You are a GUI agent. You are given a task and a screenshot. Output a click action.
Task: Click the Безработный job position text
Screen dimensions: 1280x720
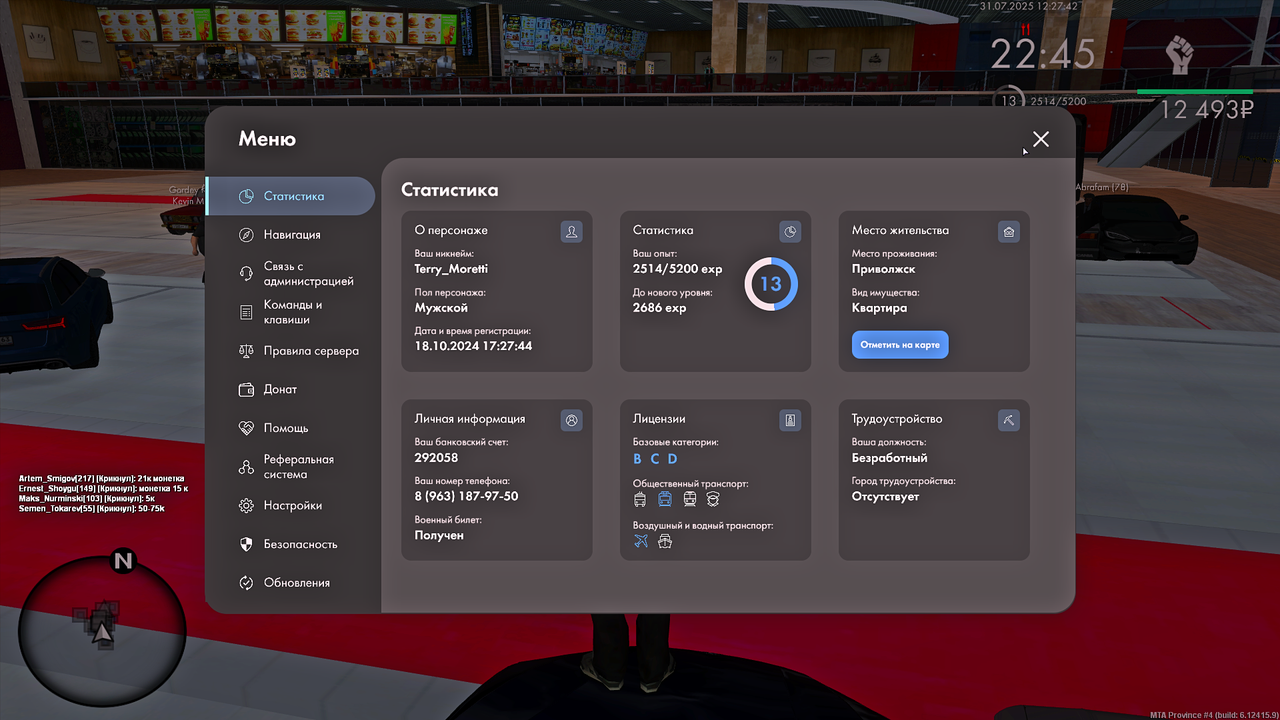tap(890, 458)
